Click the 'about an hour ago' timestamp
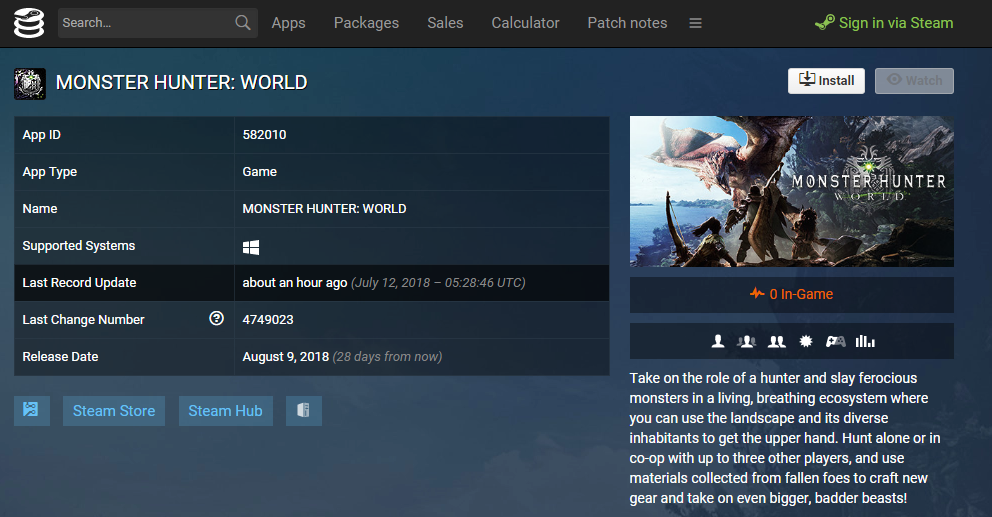This screenshot has height=517, width=992. [x=295, y=283]
